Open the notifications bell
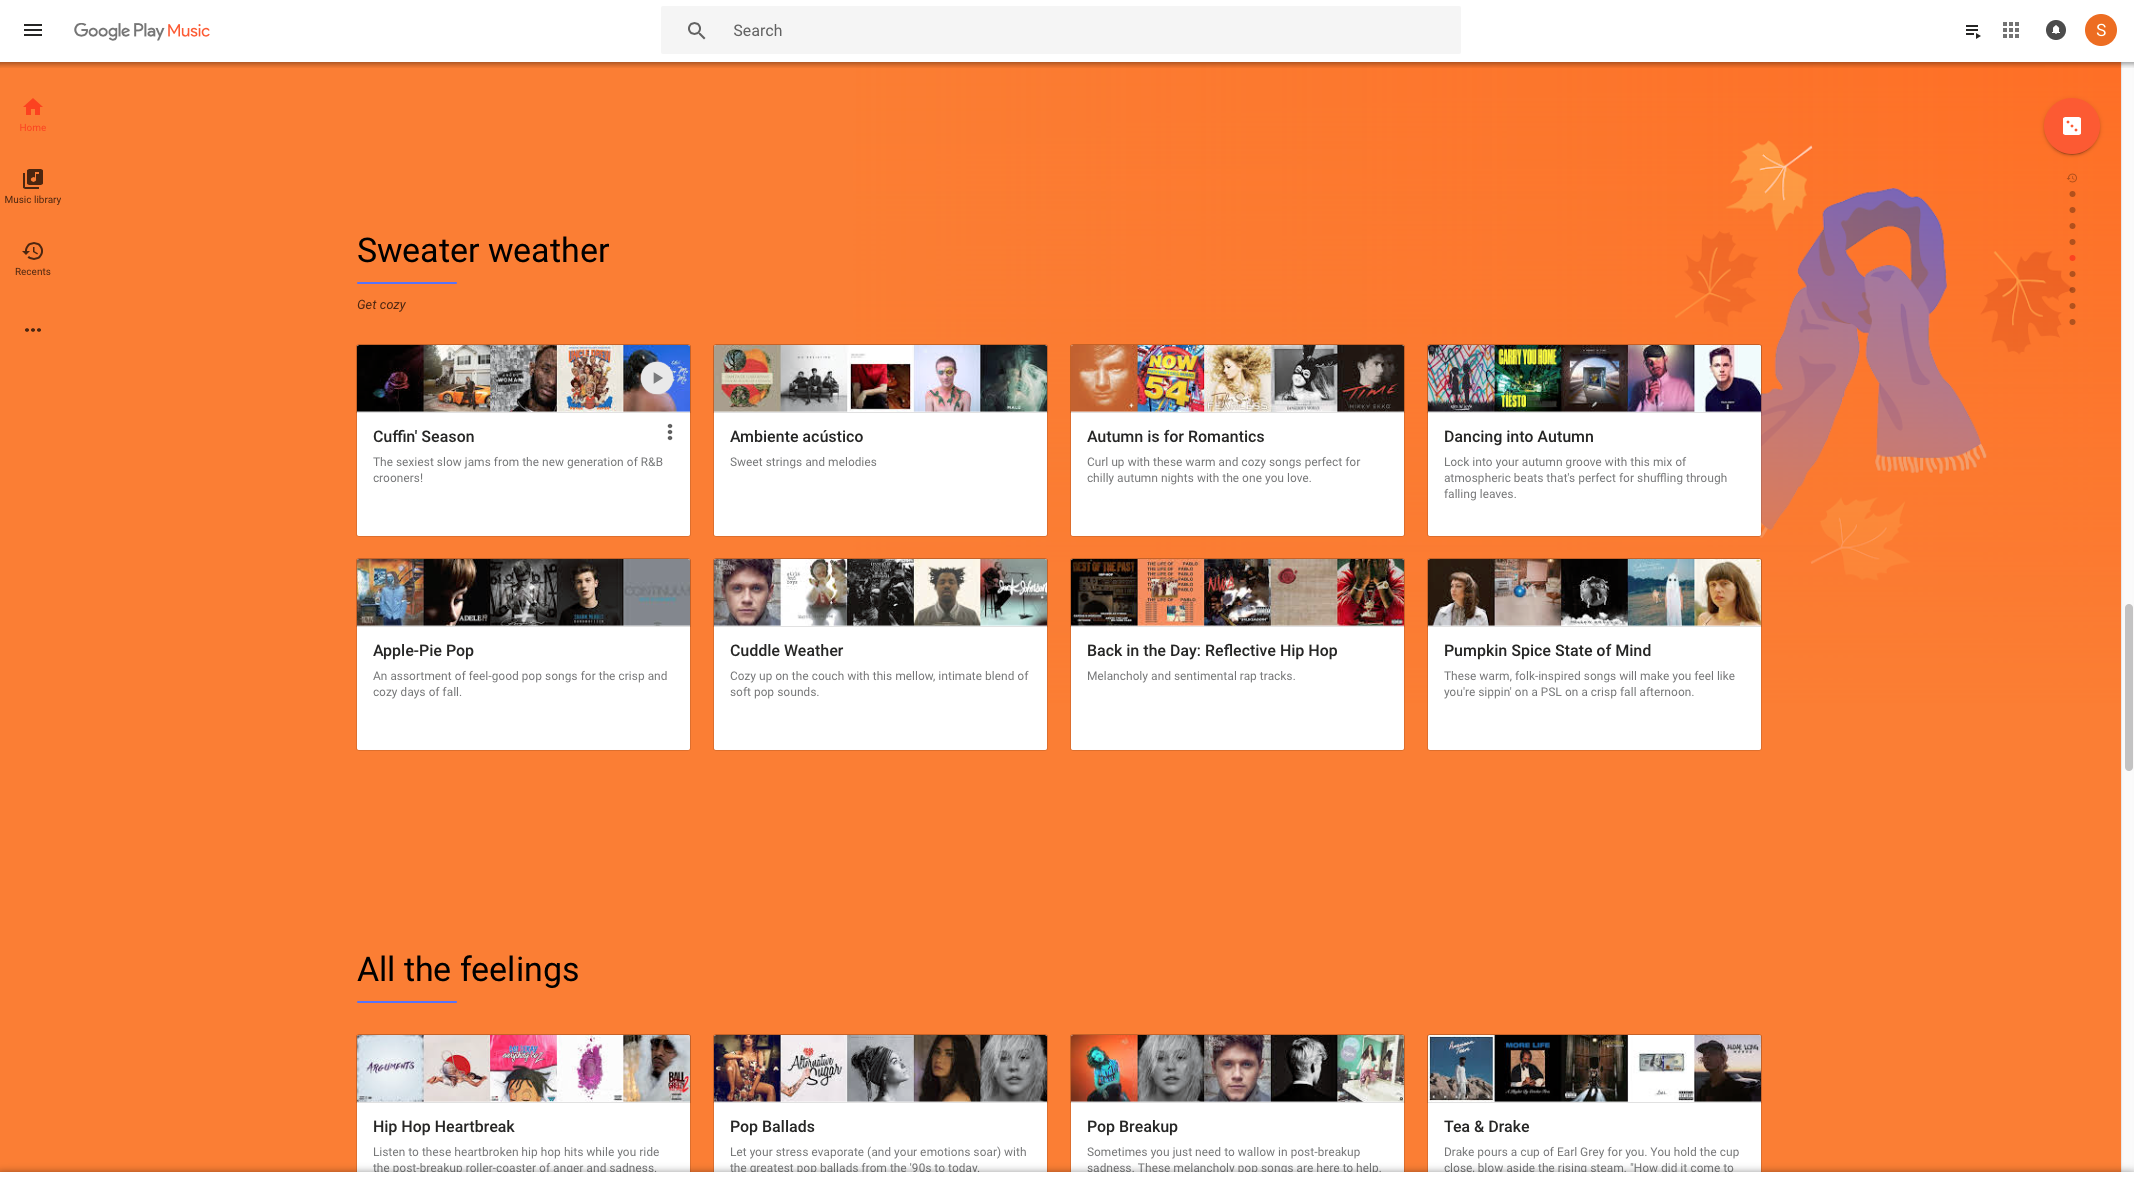The height and width of the screenshot is (1187, 2134). (x=2055, y=30)
